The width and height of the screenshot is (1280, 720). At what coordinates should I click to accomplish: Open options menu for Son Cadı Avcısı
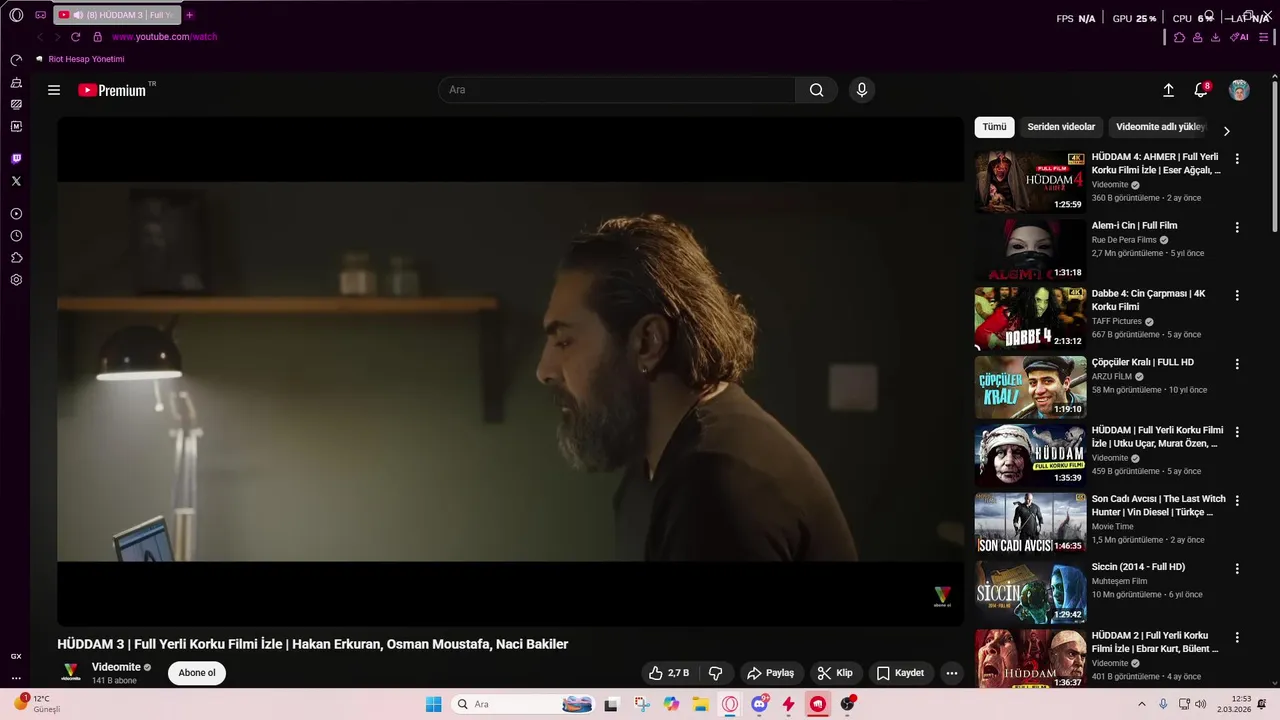coord(1237,500)
